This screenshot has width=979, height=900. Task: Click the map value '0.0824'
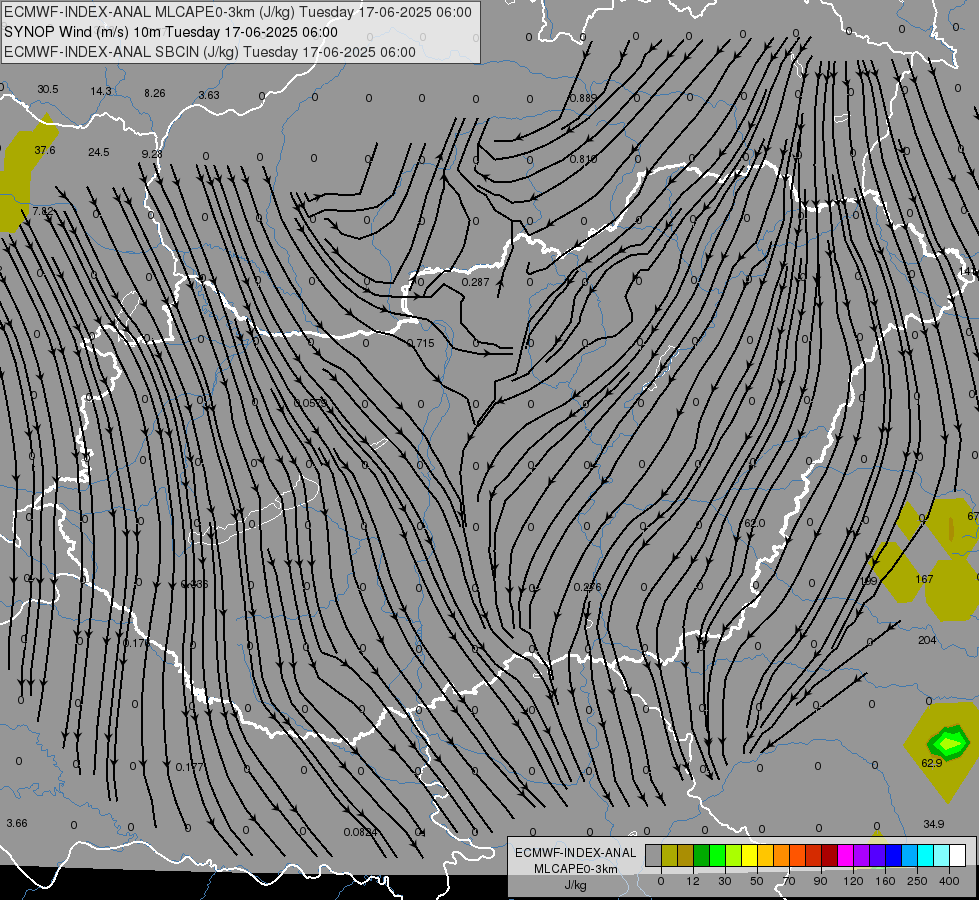360,832
